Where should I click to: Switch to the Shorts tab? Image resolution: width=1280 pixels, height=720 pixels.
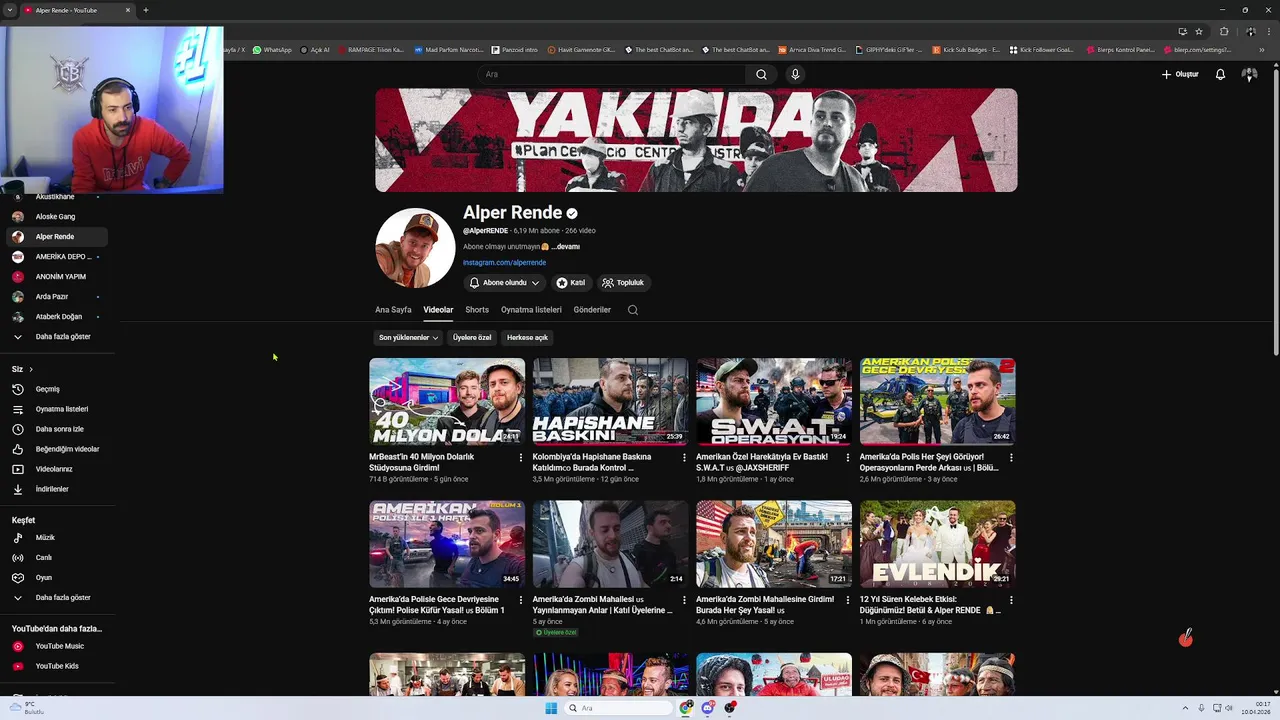pyautogui.click(x=477, y=310)
